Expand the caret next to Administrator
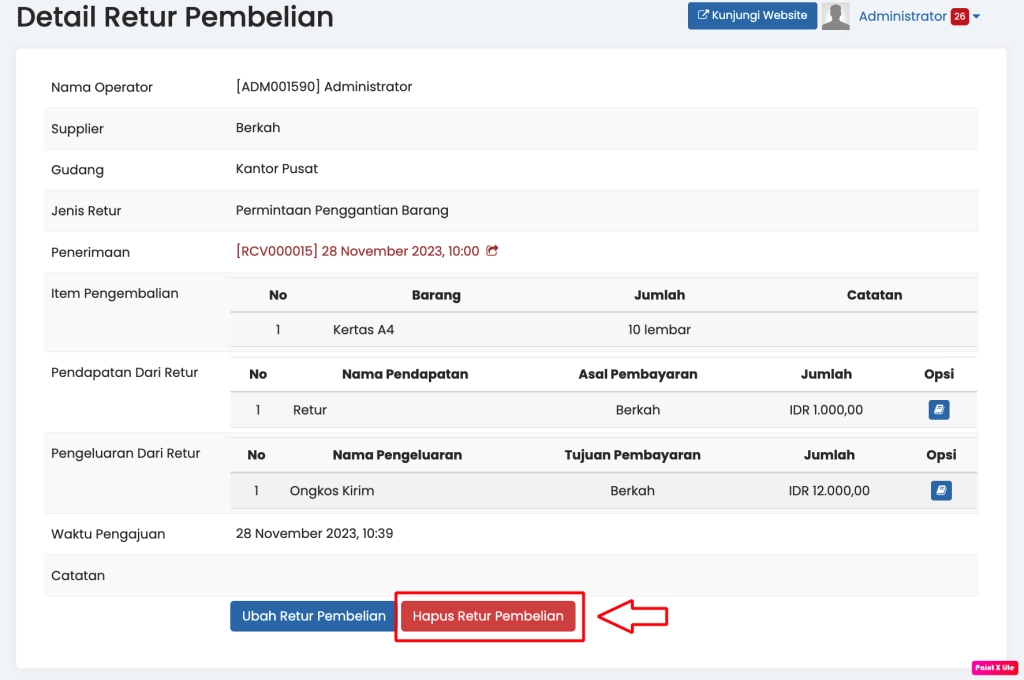Image resolution: width=1024 pixels, height=680 pixels. [977, 17]
